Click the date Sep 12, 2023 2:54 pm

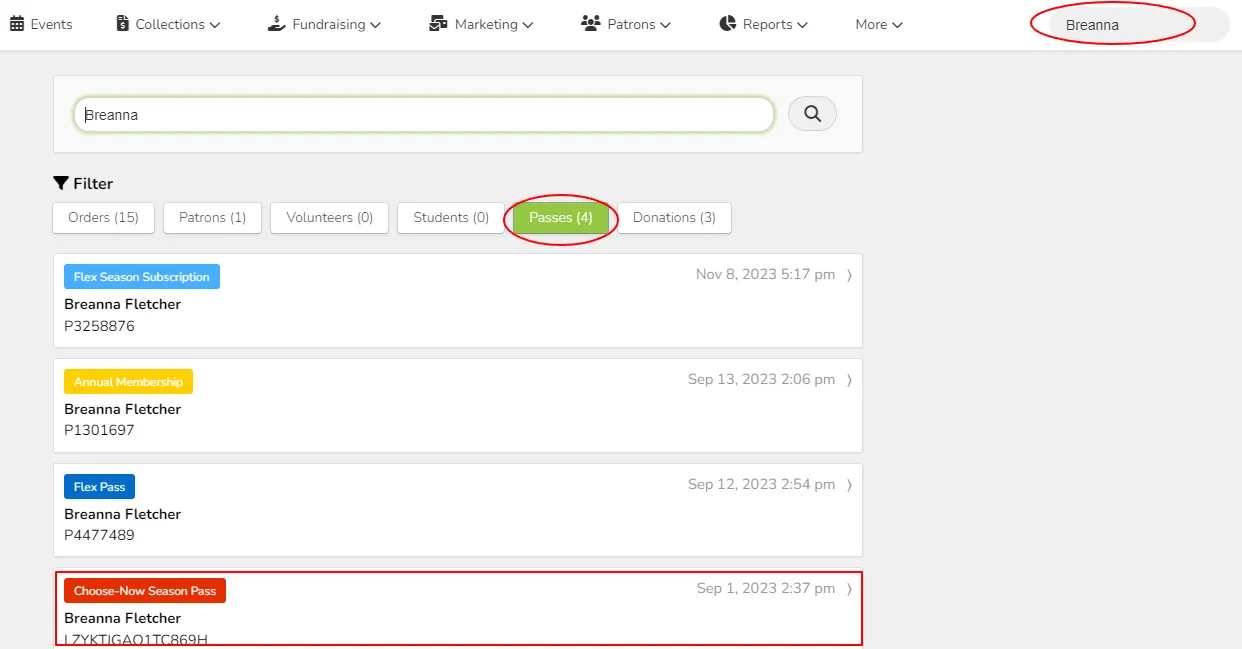click(761, 484)
